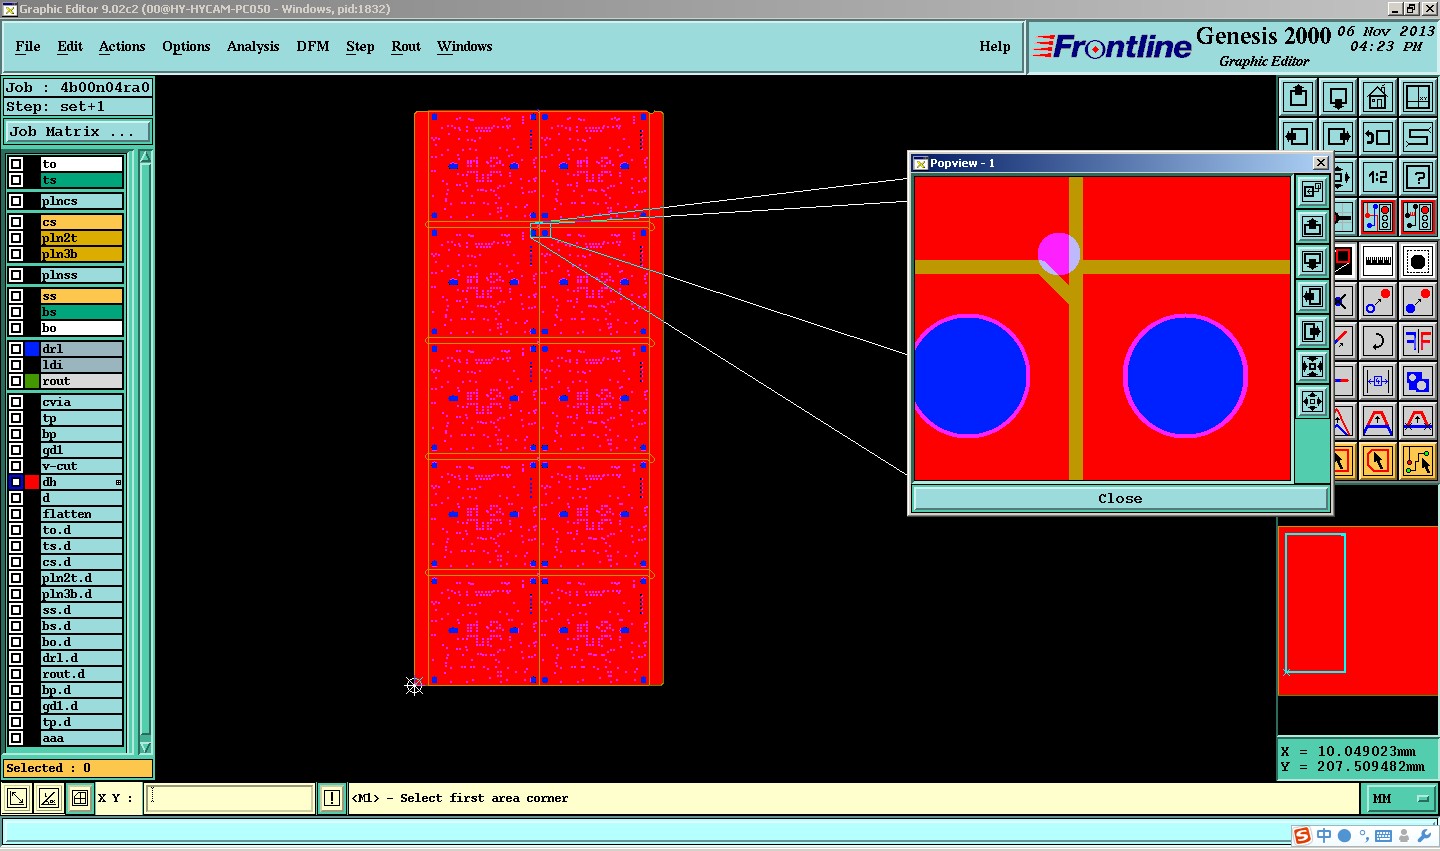Click the red-bordered net tracing icon, rightmost

1418,217
